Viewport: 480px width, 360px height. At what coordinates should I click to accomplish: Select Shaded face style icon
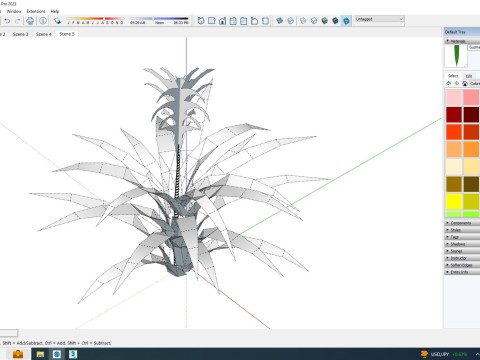point(325,21)
